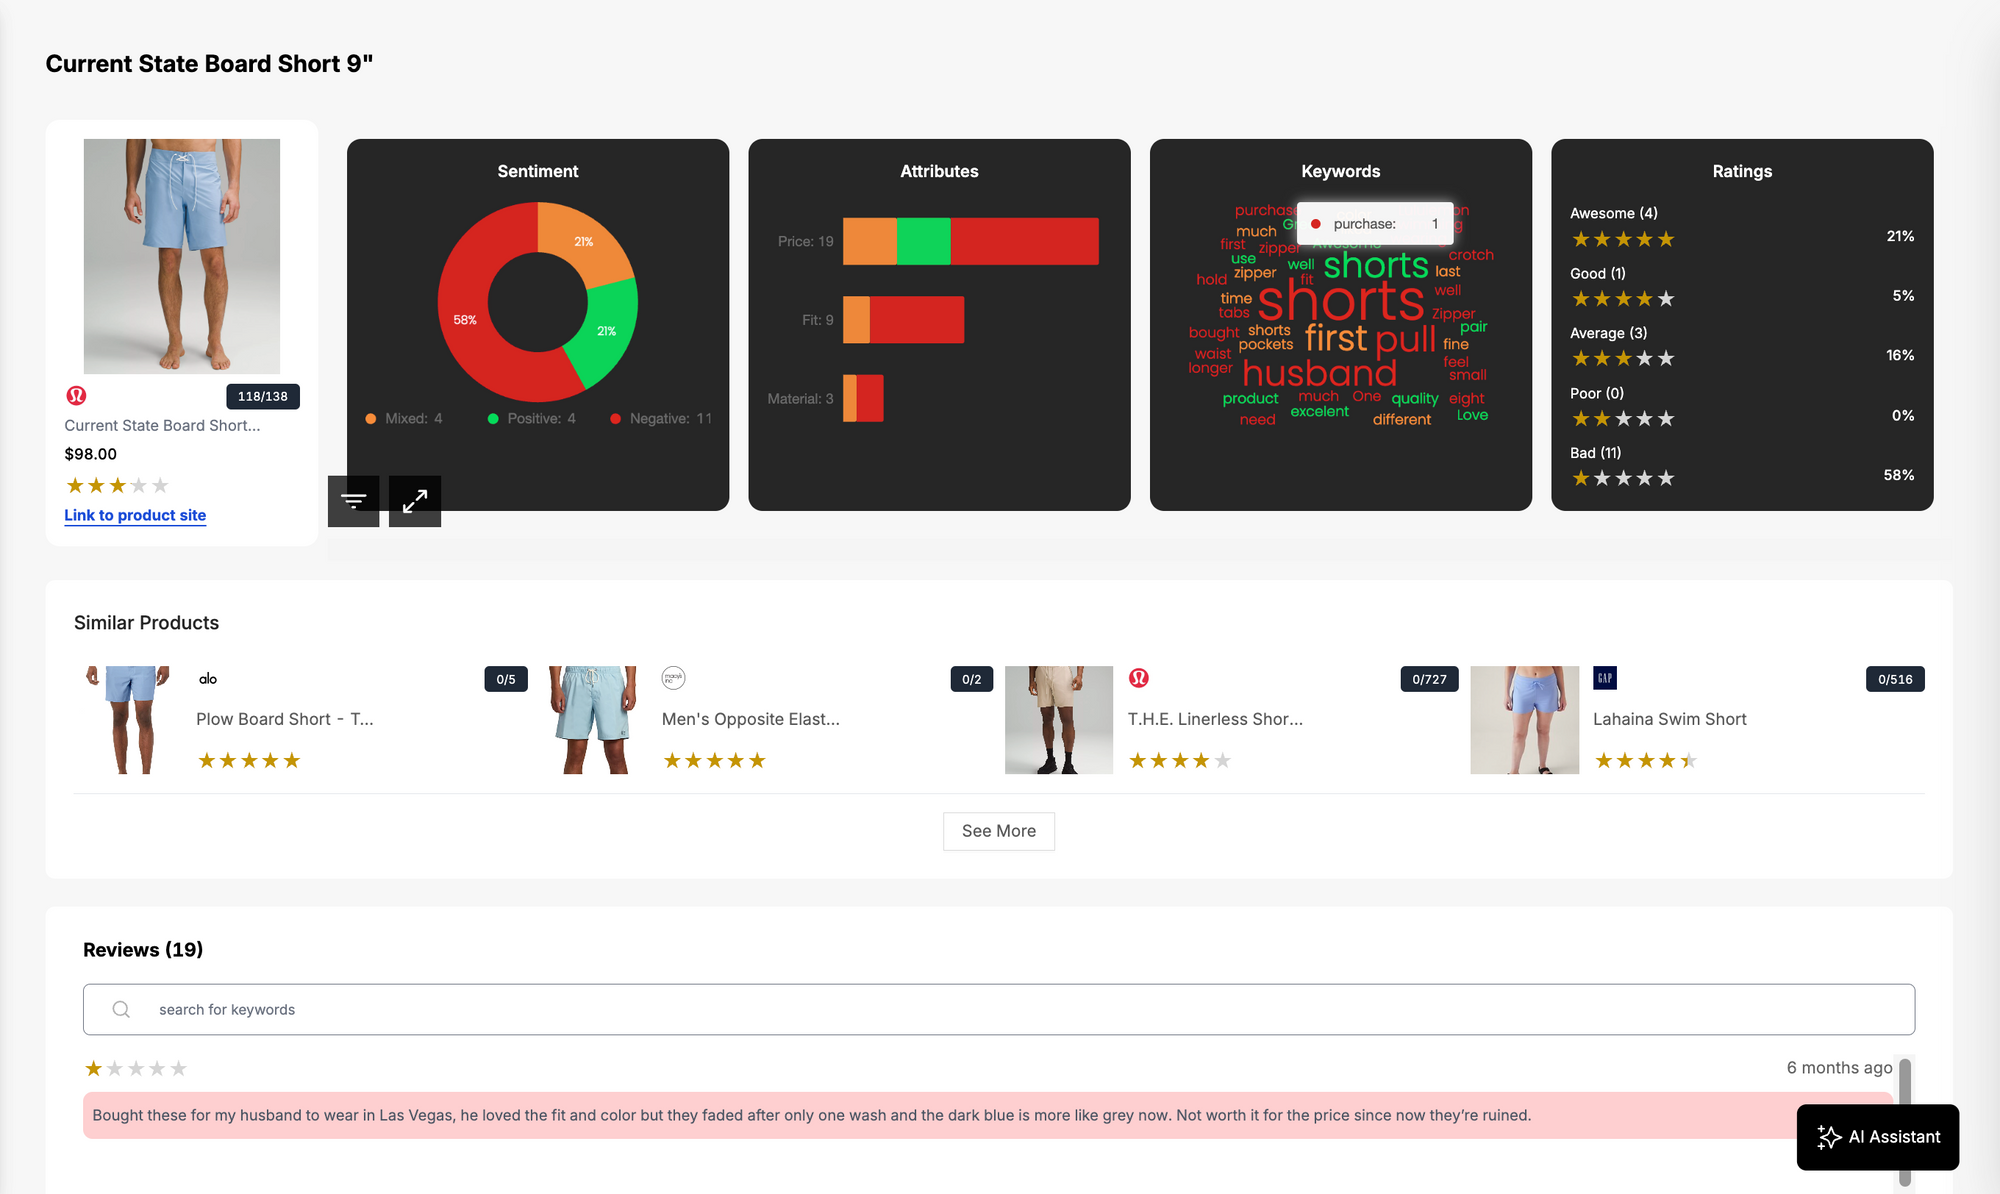Screen dimensions: 2000x1194
Task: Click the Lululemon icon on T.H.E. Linerless Short
Action: [1139, 678]
